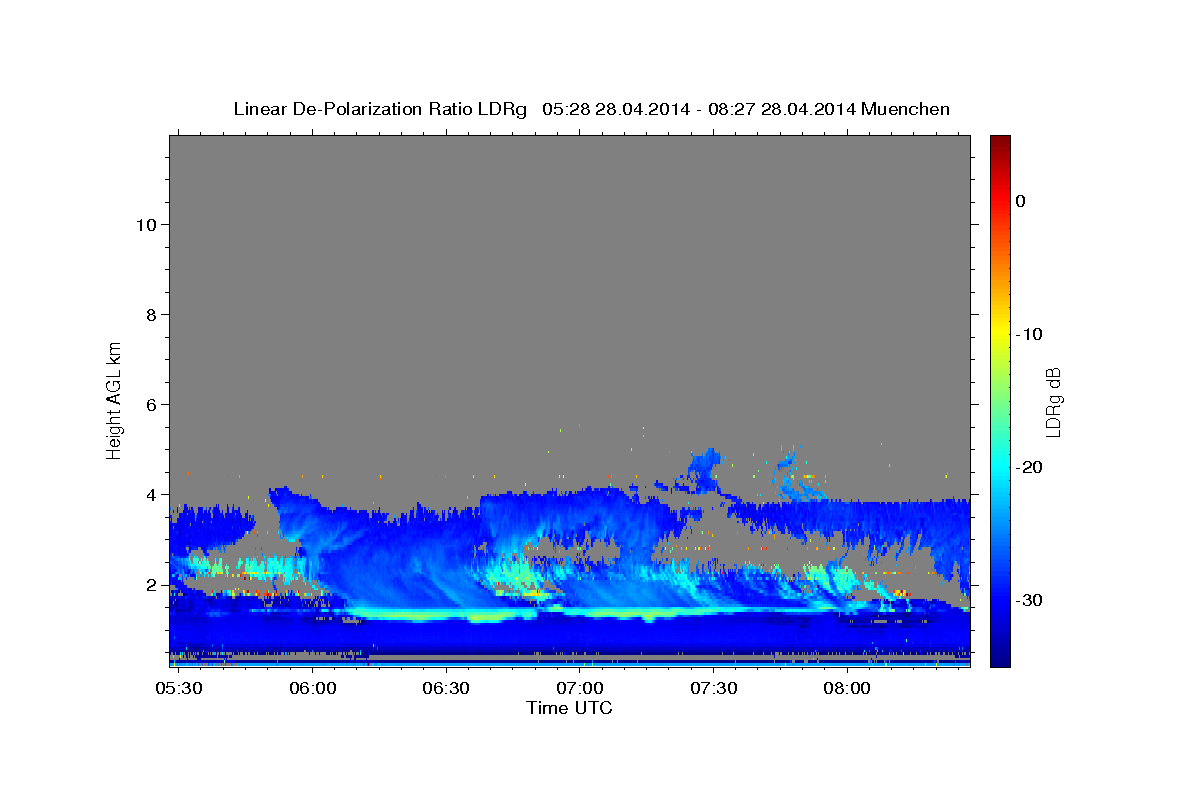
Task: Click the 'Muenchen' location label in the title
Action: [x=905, y=109]
